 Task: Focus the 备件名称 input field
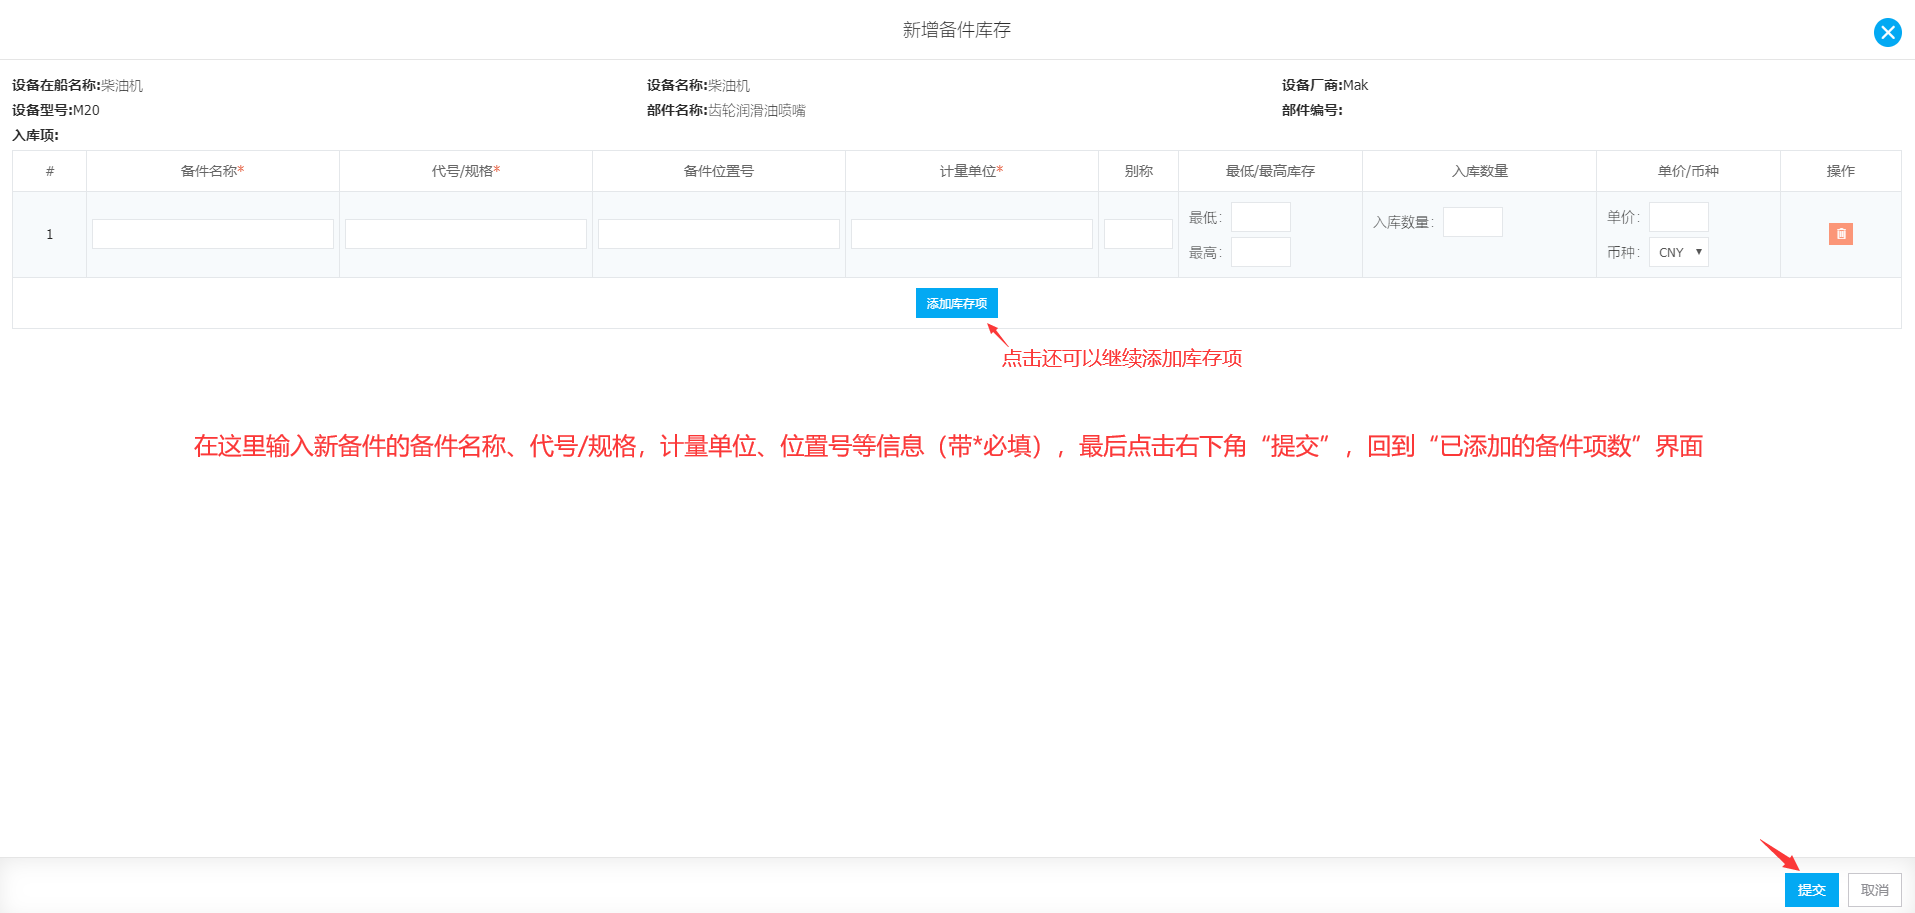pos(213,234)
